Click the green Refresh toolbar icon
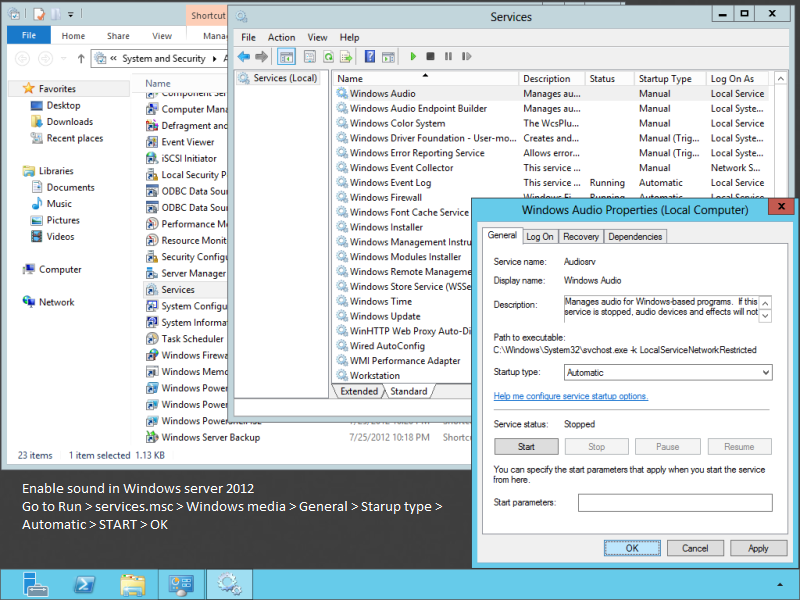The height and width of the screenshot is (600, 800). coord(328,57)
